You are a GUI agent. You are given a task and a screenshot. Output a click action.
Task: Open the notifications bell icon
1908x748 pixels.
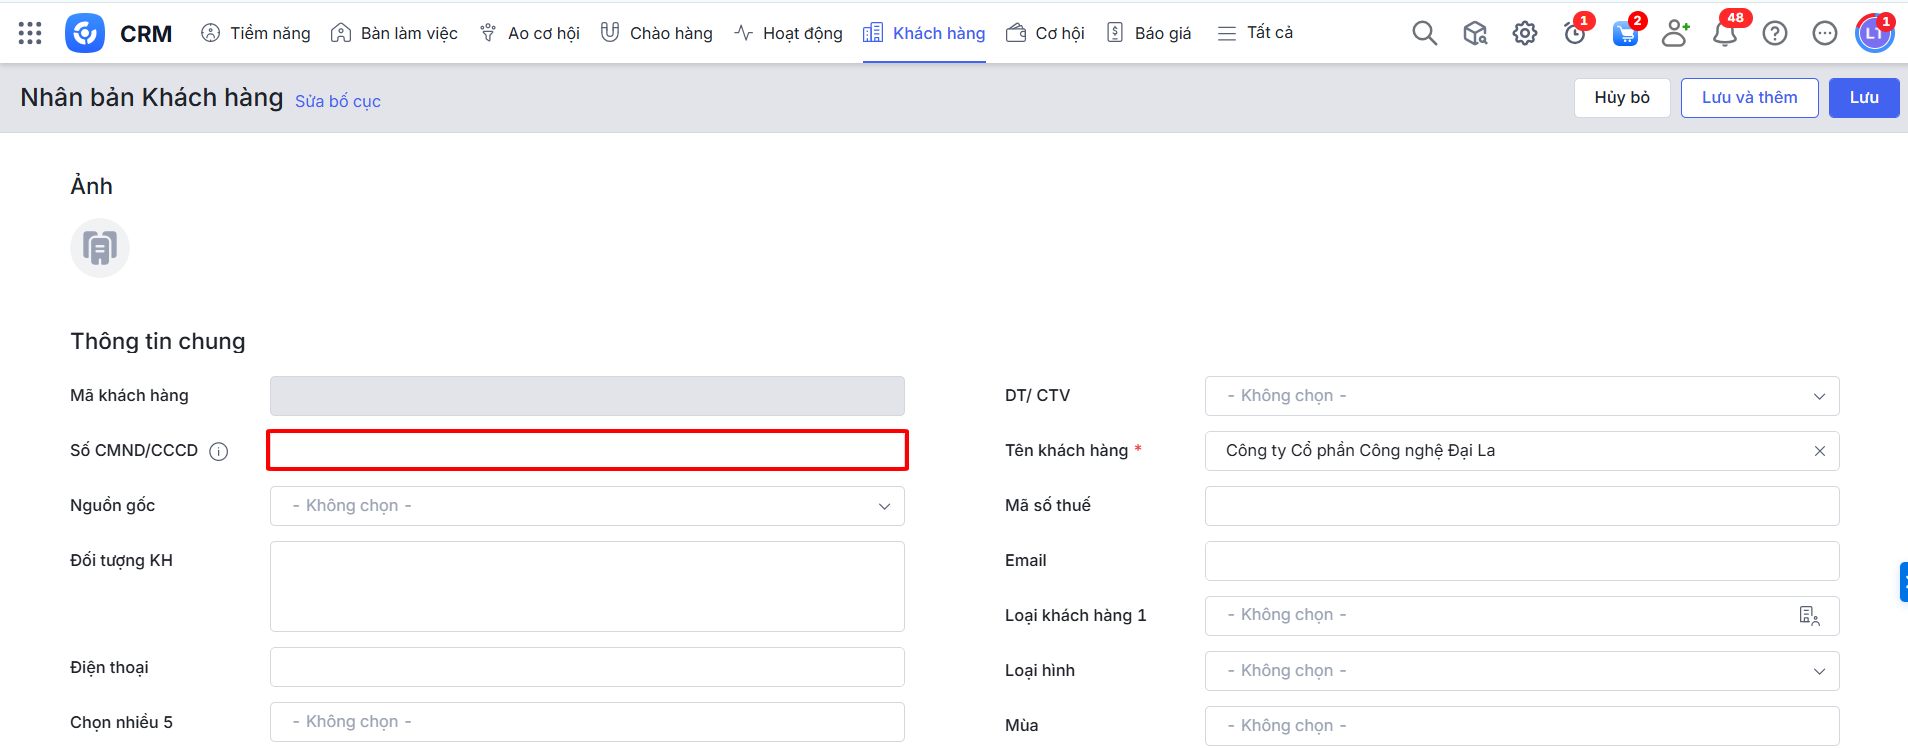(1724, 34)
